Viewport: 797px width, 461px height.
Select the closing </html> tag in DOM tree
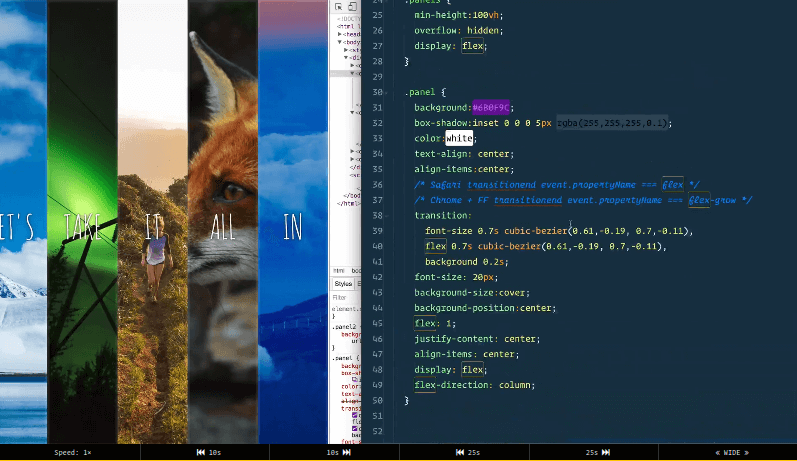coord(348,203)
